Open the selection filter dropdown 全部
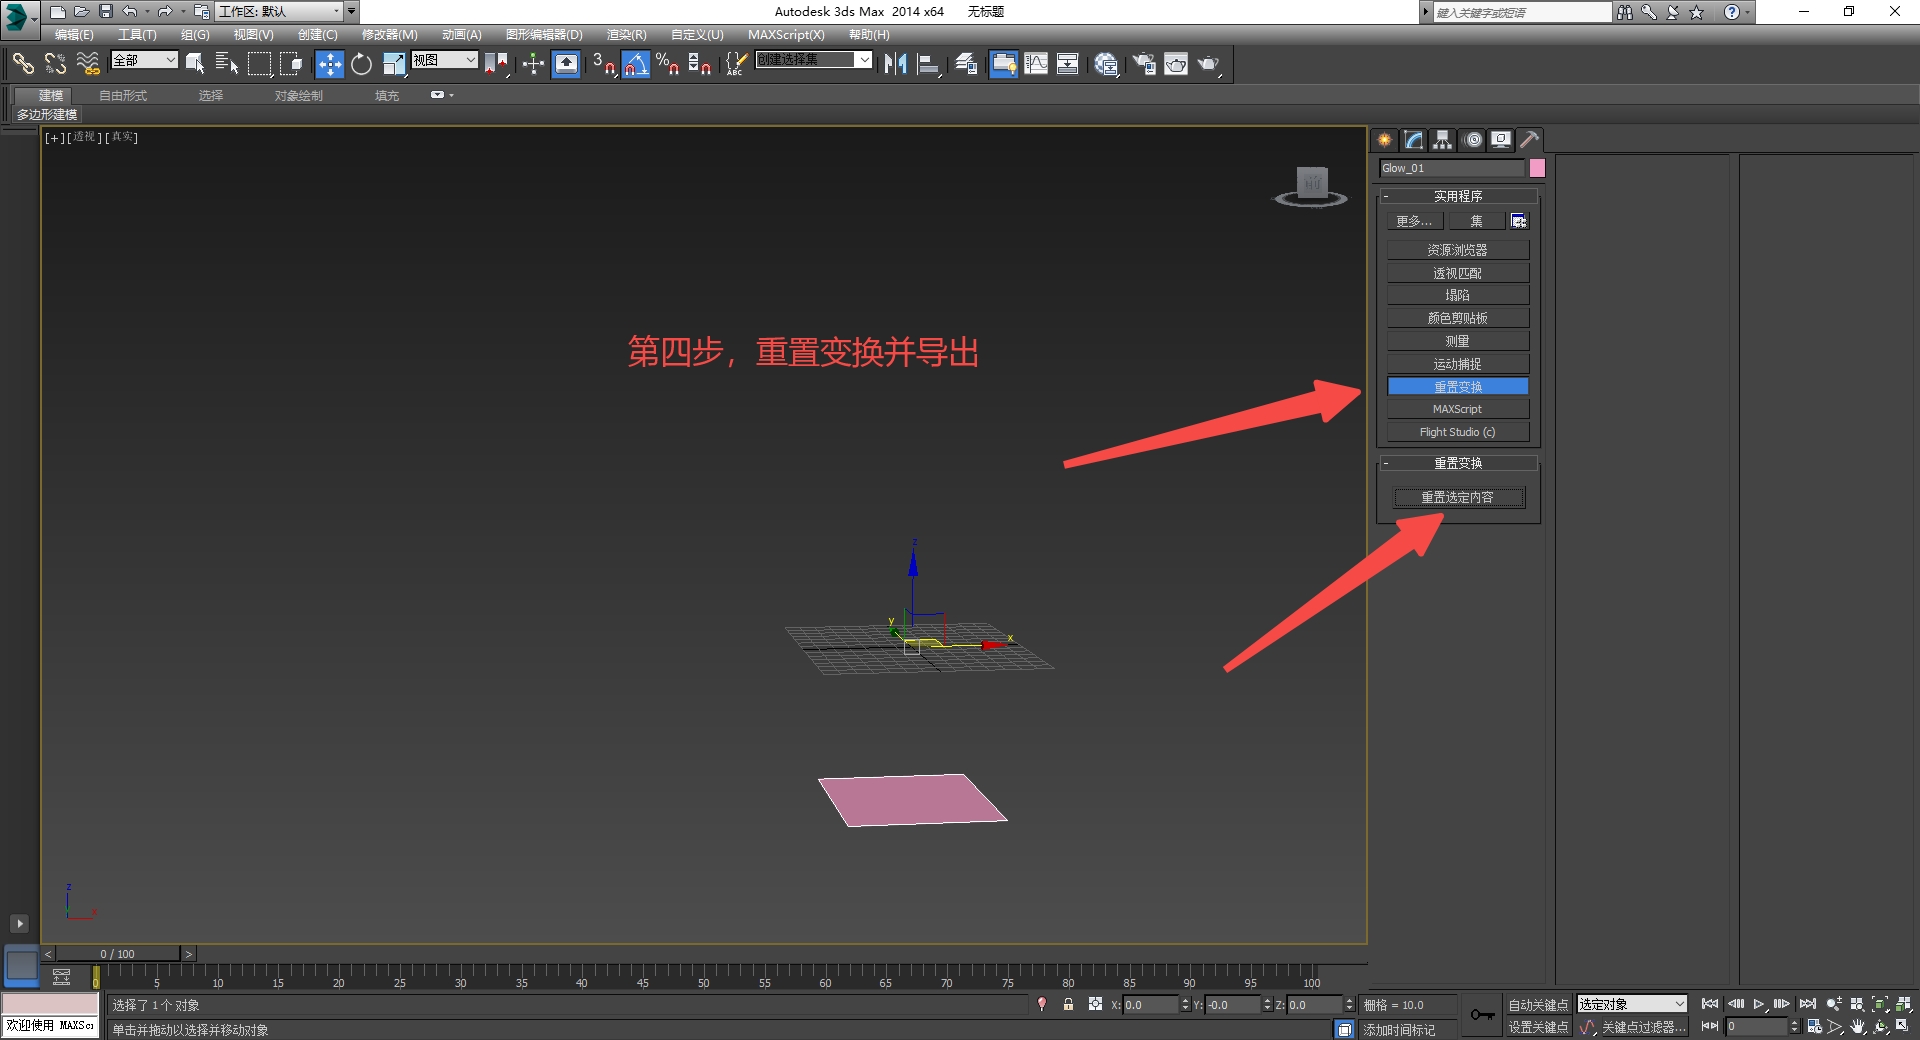The image size is (1920, 1040). click(144, 60)
